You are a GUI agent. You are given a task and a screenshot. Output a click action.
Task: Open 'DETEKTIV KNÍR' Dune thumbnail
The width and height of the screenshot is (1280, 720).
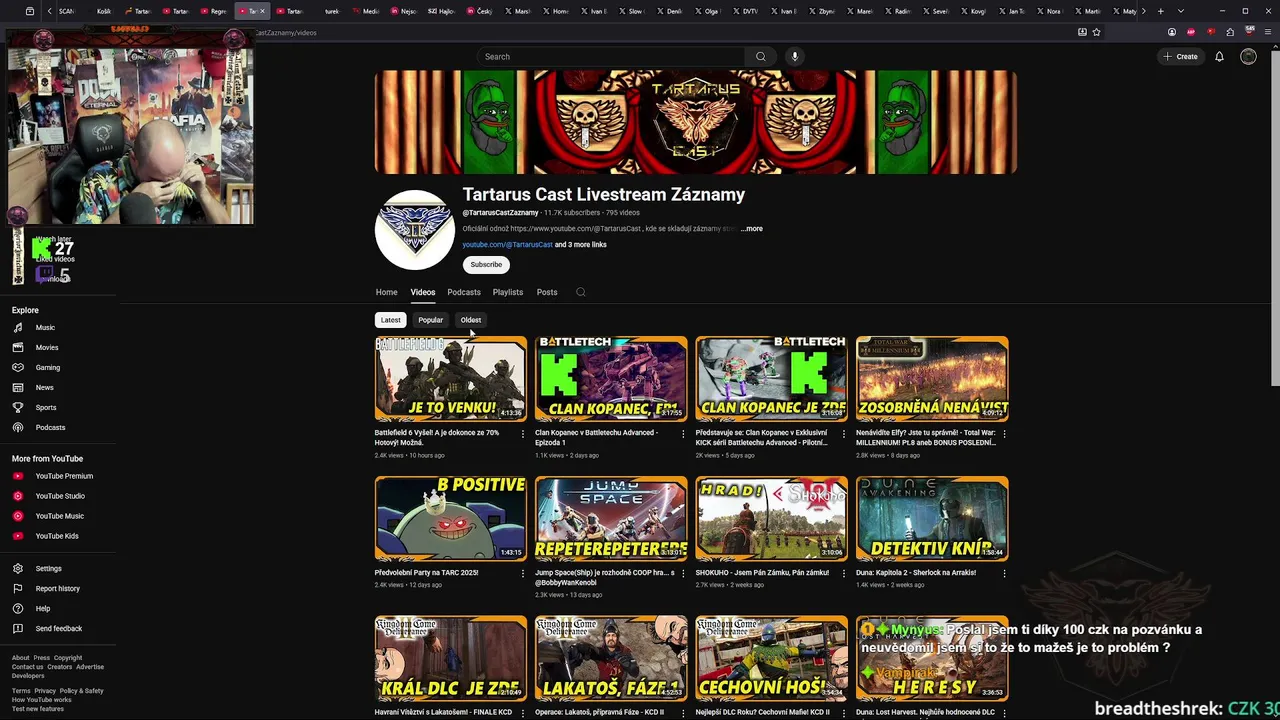[x=932, y=519]
